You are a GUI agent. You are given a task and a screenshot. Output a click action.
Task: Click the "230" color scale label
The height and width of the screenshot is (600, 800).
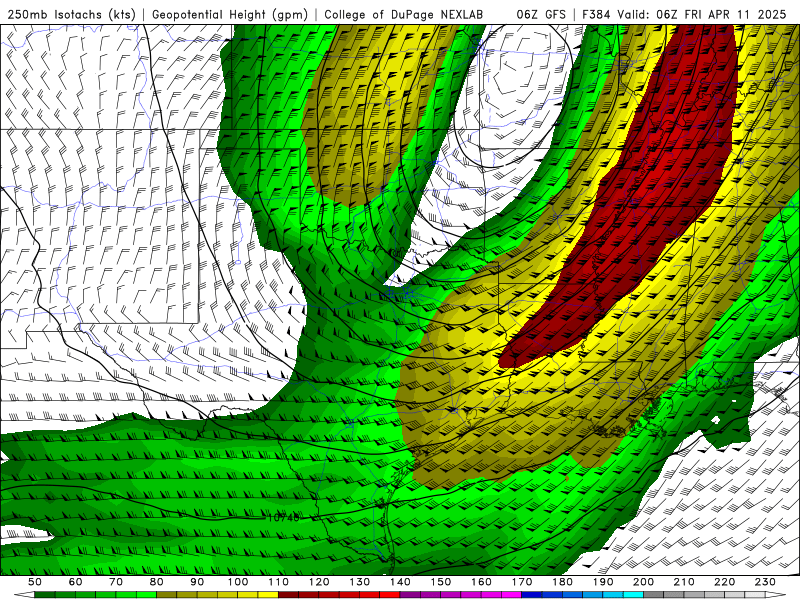[x=766, y=582]
